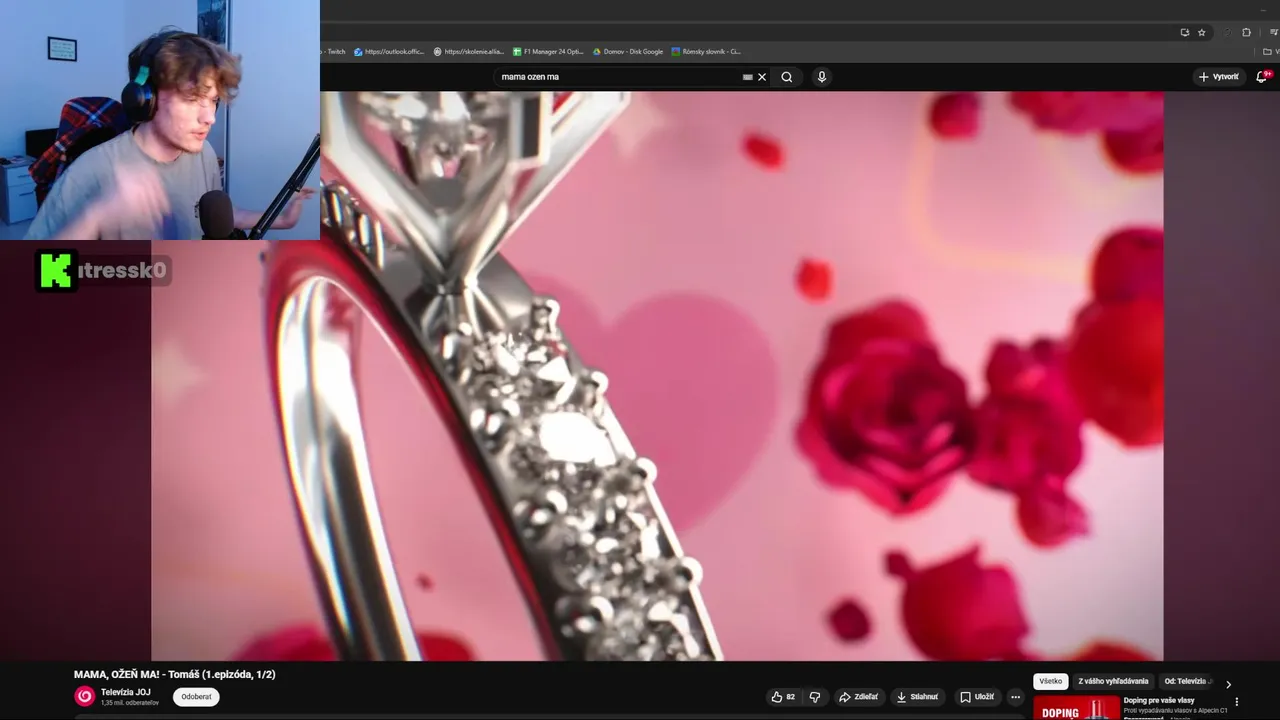
Task: Select the 'Od: Televízia' filter chip
Action: pyautogui.click(x=1187, y=681)
